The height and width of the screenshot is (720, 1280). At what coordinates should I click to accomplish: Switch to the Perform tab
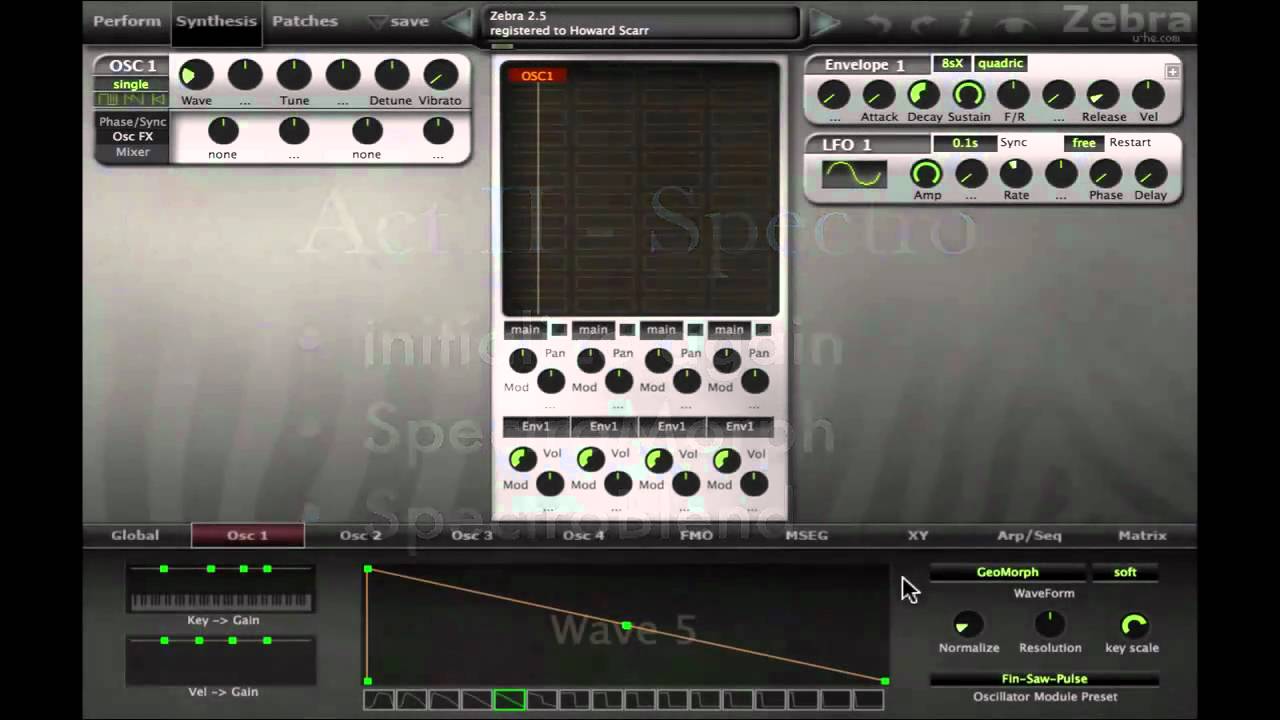click(x=127, y=21)
